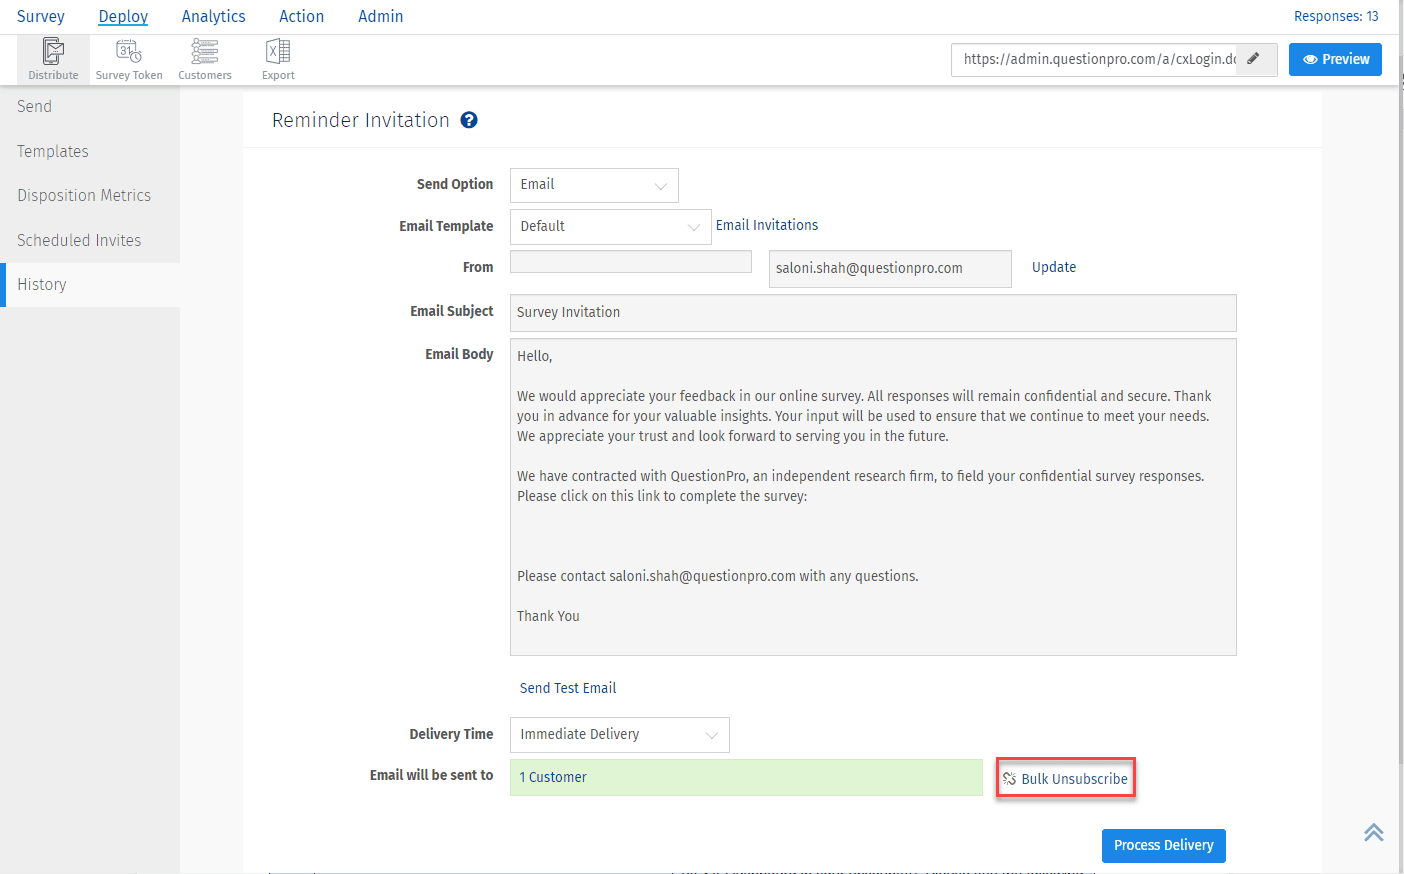1404x874 pixels.
Task: Click the Update link beside sender email
Action: point(1053,267)
